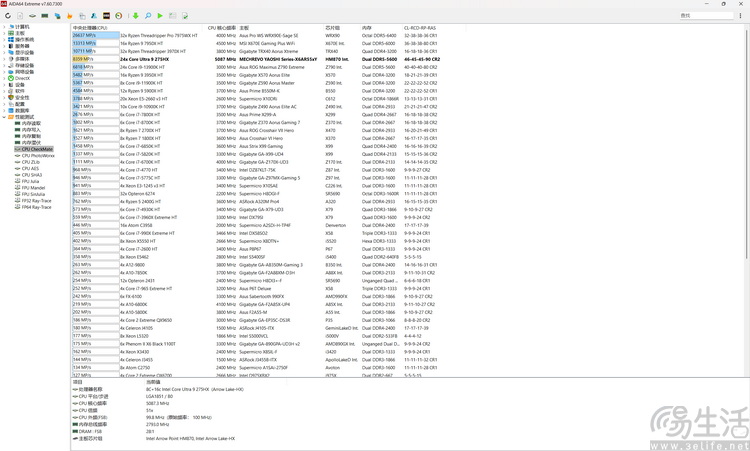Screen dimensions: 750x451
Task: Select the 数据库 tree item
Action: point(19,110)
